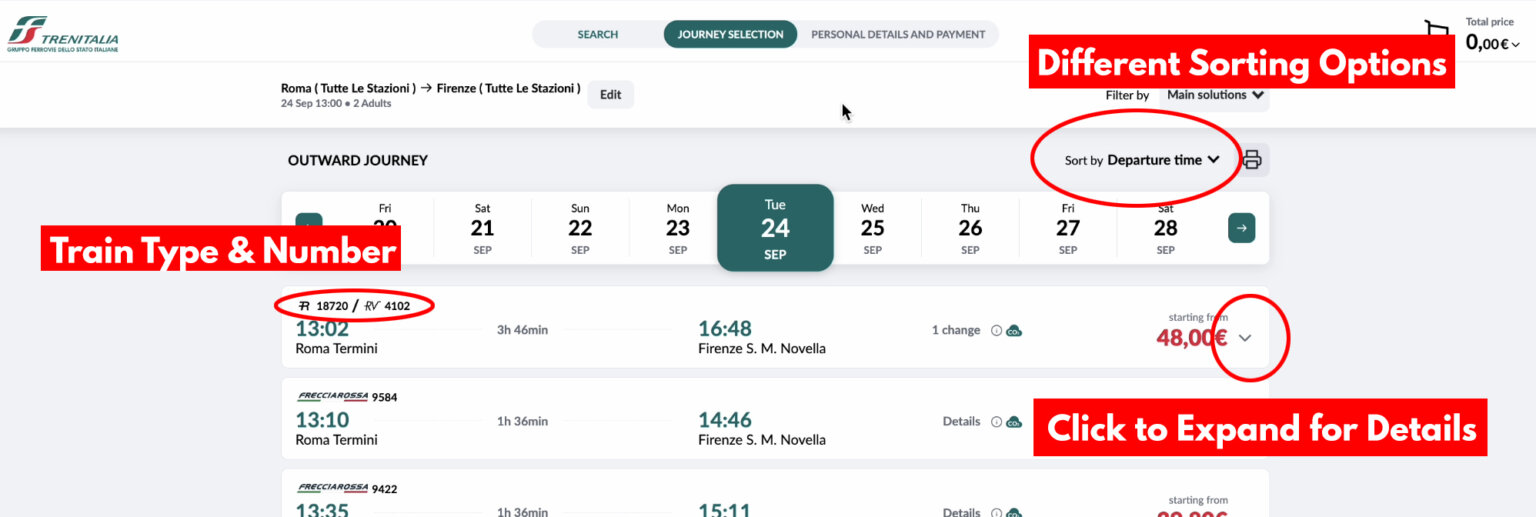Open the Sort by Departure time dropdown
1536x517 pixels.
[x=1142, y=160]
